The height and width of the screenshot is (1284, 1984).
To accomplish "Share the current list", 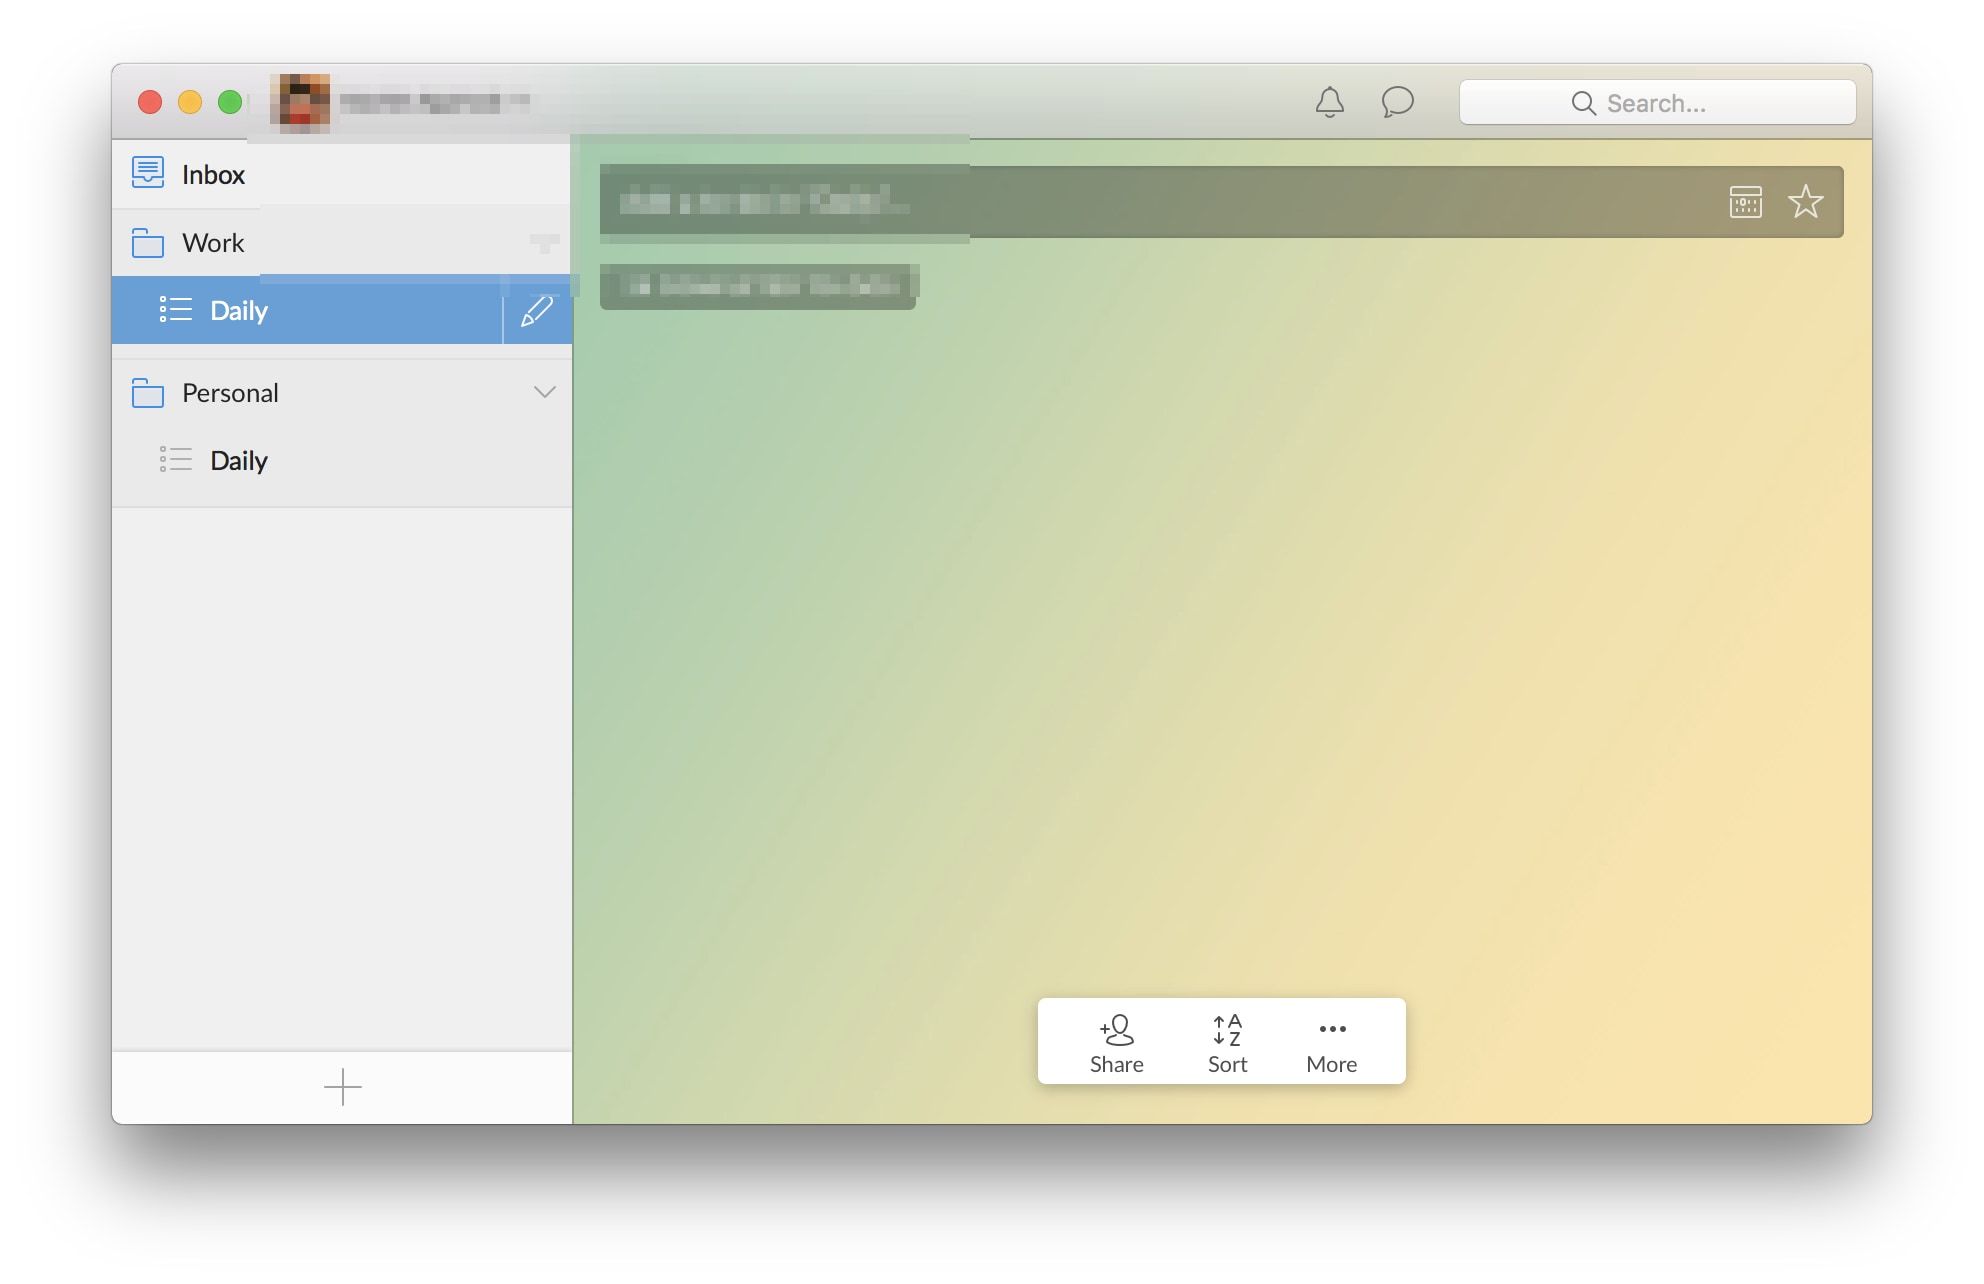I will 1116,1042.
